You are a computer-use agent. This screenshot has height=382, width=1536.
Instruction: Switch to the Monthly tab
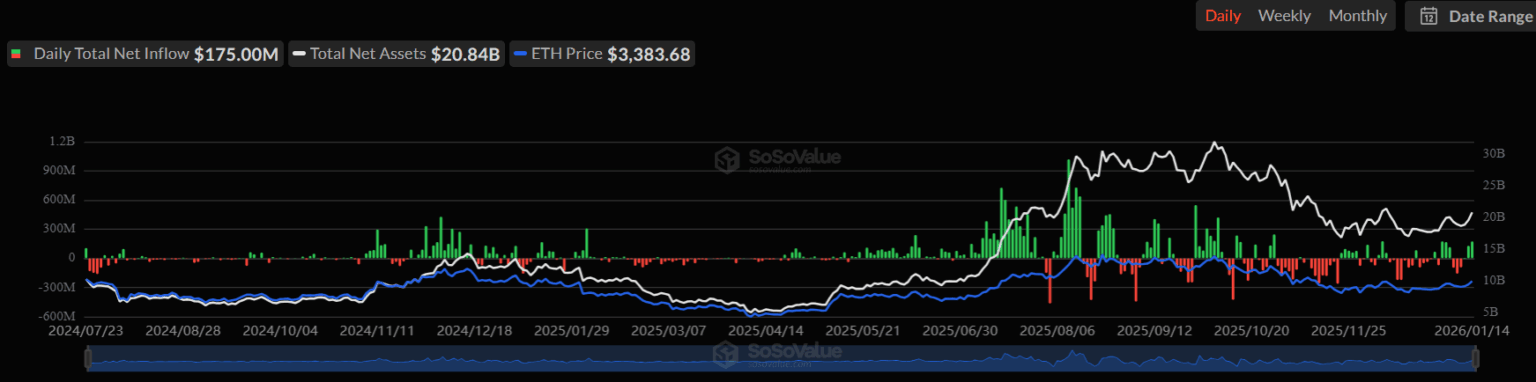click(x=1357, y=15)
